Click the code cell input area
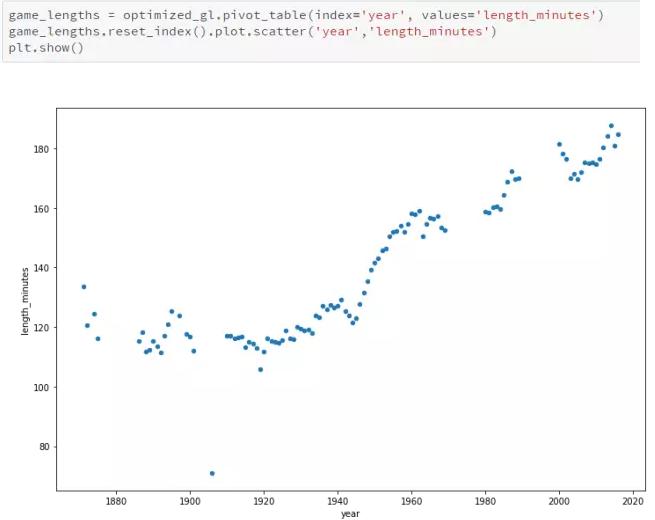The width and height of the screenshot is (655, 520). pos(321,31)
